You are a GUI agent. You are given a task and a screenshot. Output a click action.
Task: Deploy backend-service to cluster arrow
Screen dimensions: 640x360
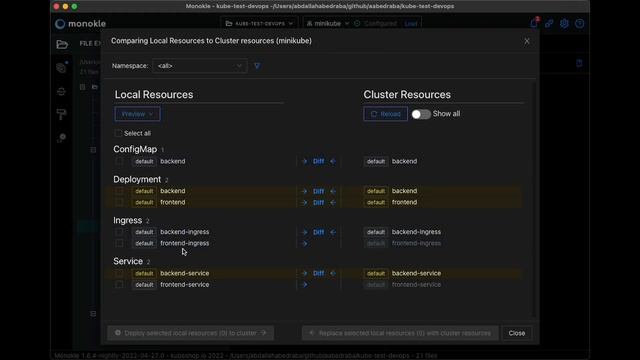[x=304, y=273]
